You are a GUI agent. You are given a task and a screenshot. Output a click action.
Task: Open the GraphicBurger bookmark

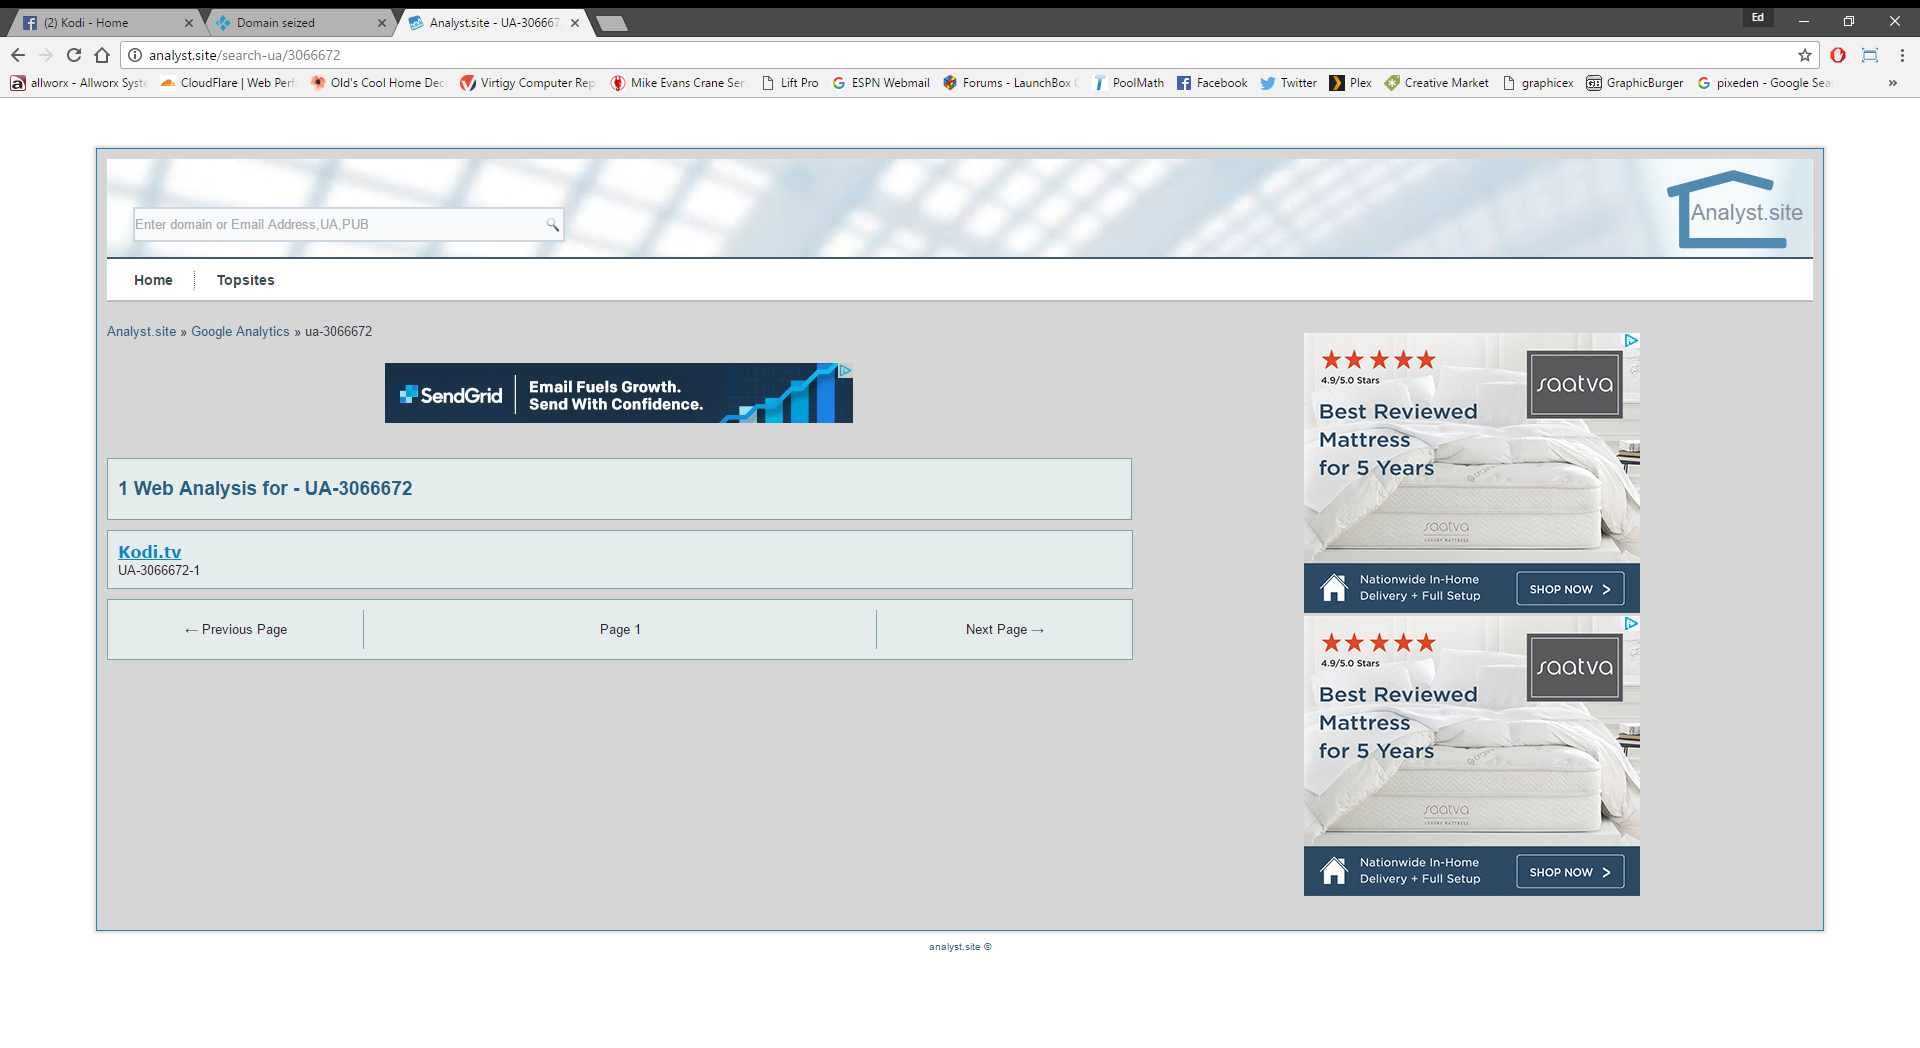pos(1634,83)
